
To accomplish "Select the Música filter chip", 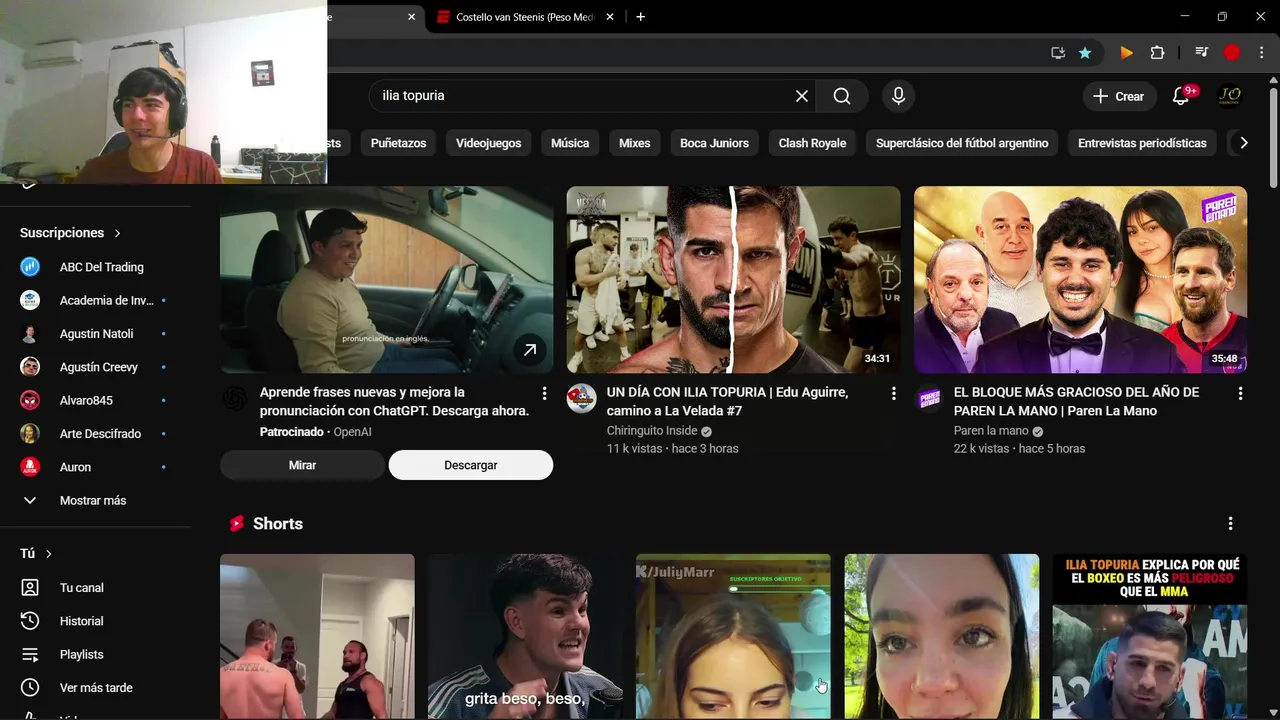I will (x=570, y=143).
